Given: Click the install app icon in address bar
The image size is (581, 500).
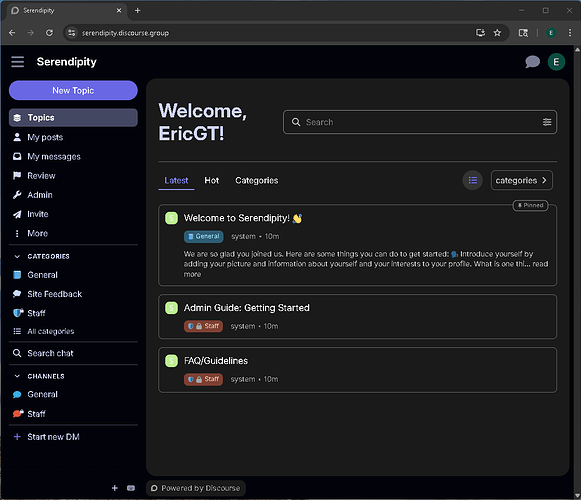Looking at the screenshot, I should [x=480, y=33].
